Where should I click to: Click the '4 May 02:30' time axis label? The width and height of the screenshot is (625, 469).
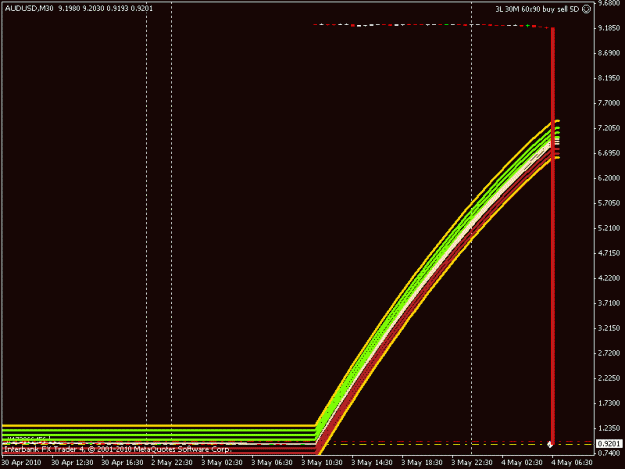(522, 463)
